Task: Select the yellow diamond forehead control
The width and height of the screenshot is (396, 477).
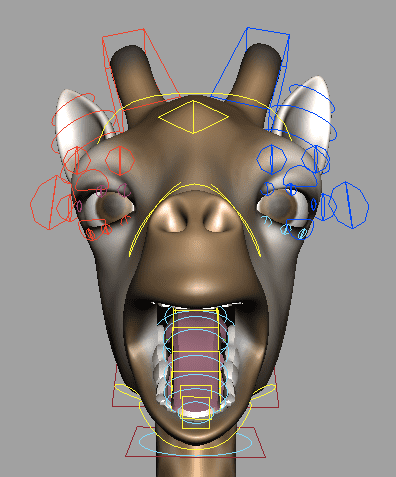Action: (194, 117)
